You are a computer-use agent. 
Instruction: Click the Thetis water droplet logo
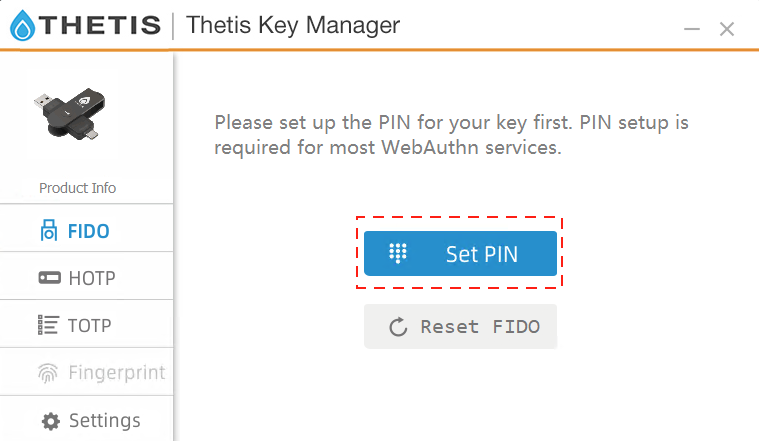(x=22, y=27)
